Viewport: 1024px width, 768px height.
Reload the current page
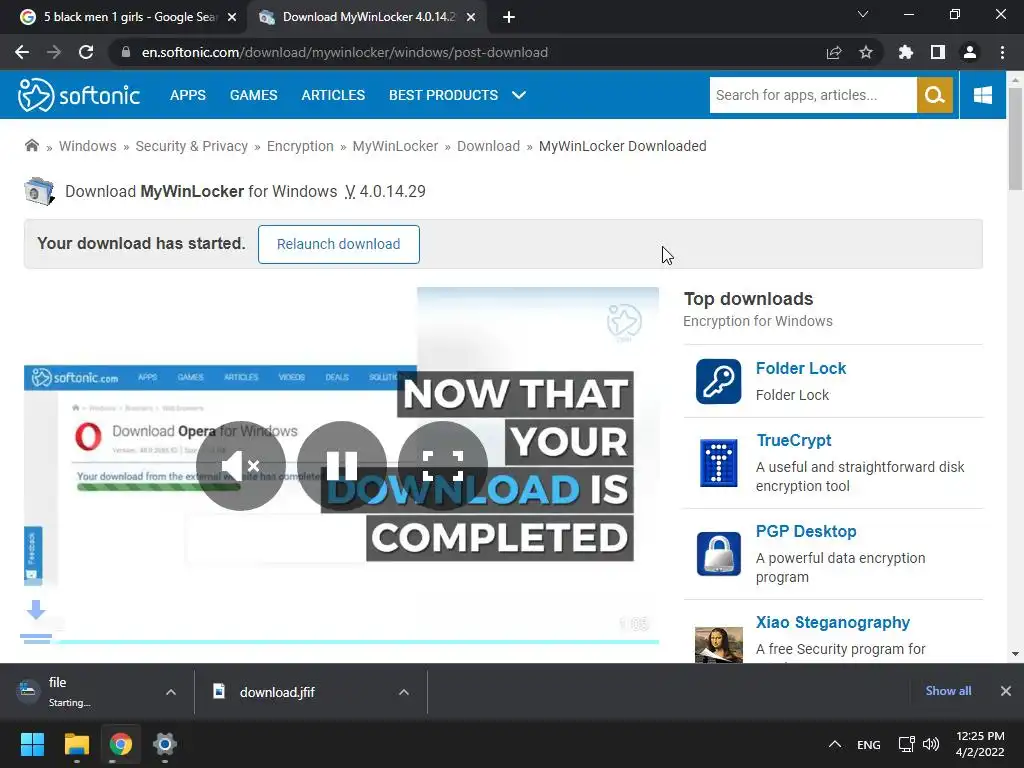pos(86,52)
